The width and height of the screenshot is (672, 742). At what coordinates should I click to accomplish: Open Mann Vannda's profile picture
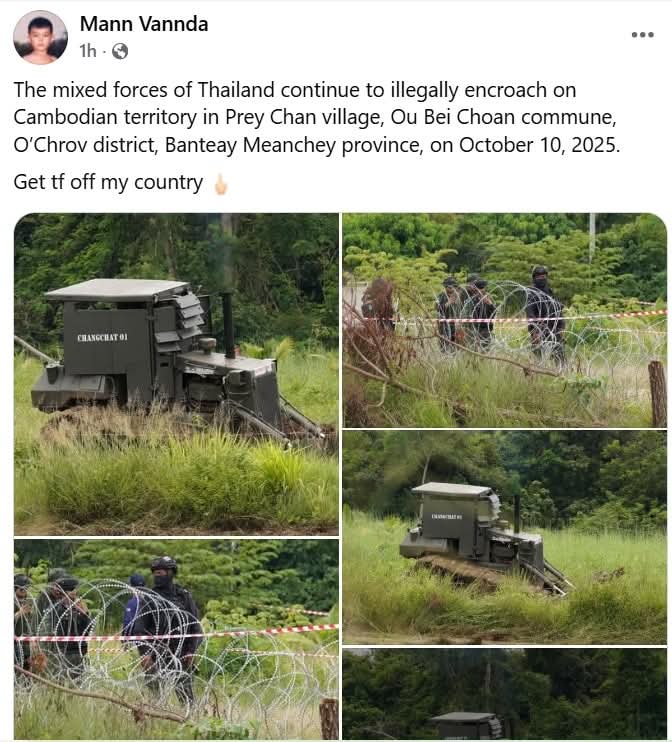pos(41,37)
